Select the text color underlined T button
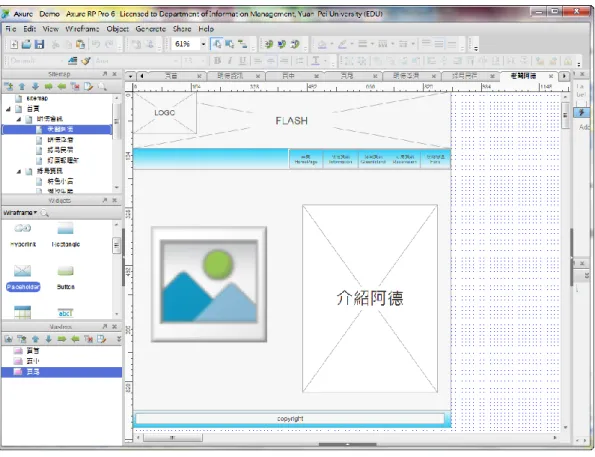 [x=315, y=61]
